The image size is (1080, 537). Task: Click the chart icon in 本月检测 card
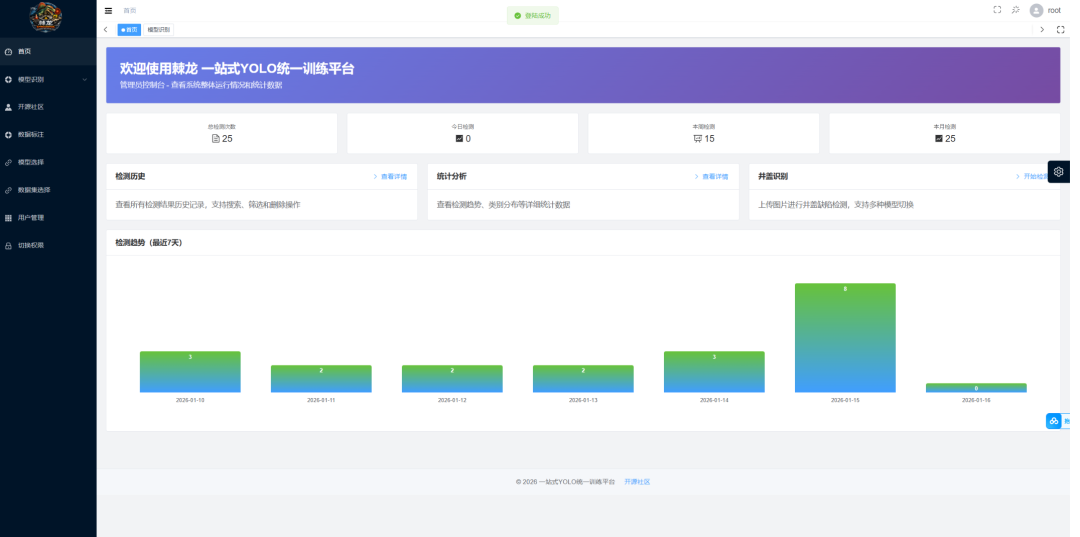(938, 138)
